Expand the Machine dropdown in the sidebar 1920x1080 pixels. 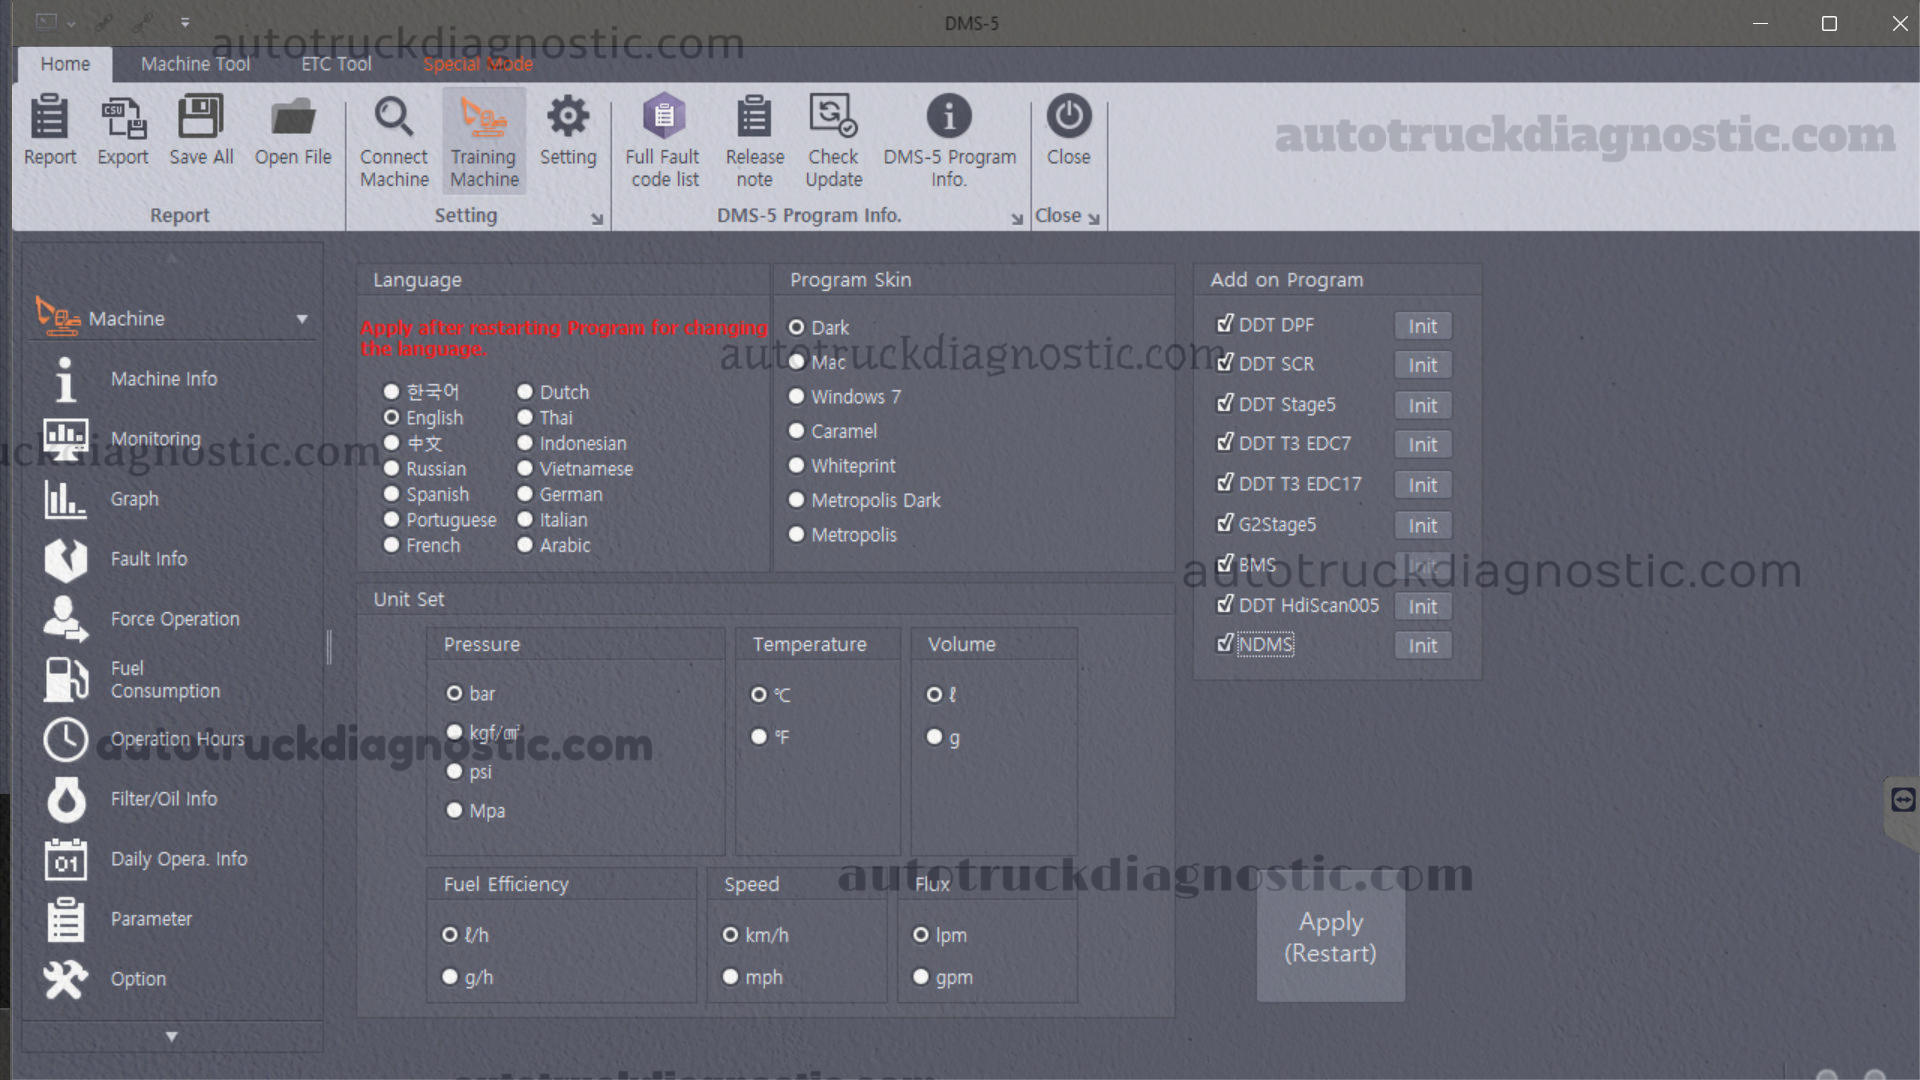pos(302,319)
